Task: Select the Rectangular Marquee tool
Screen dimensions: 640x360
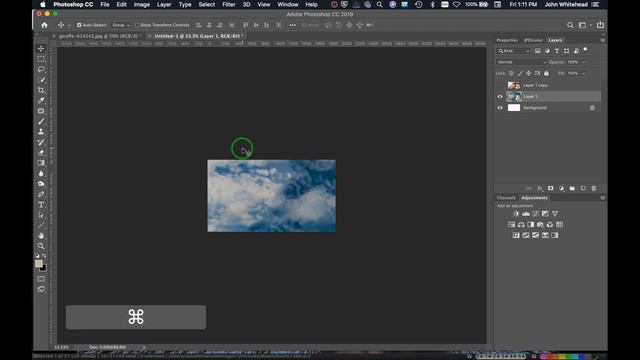Action: pos(41,59)
